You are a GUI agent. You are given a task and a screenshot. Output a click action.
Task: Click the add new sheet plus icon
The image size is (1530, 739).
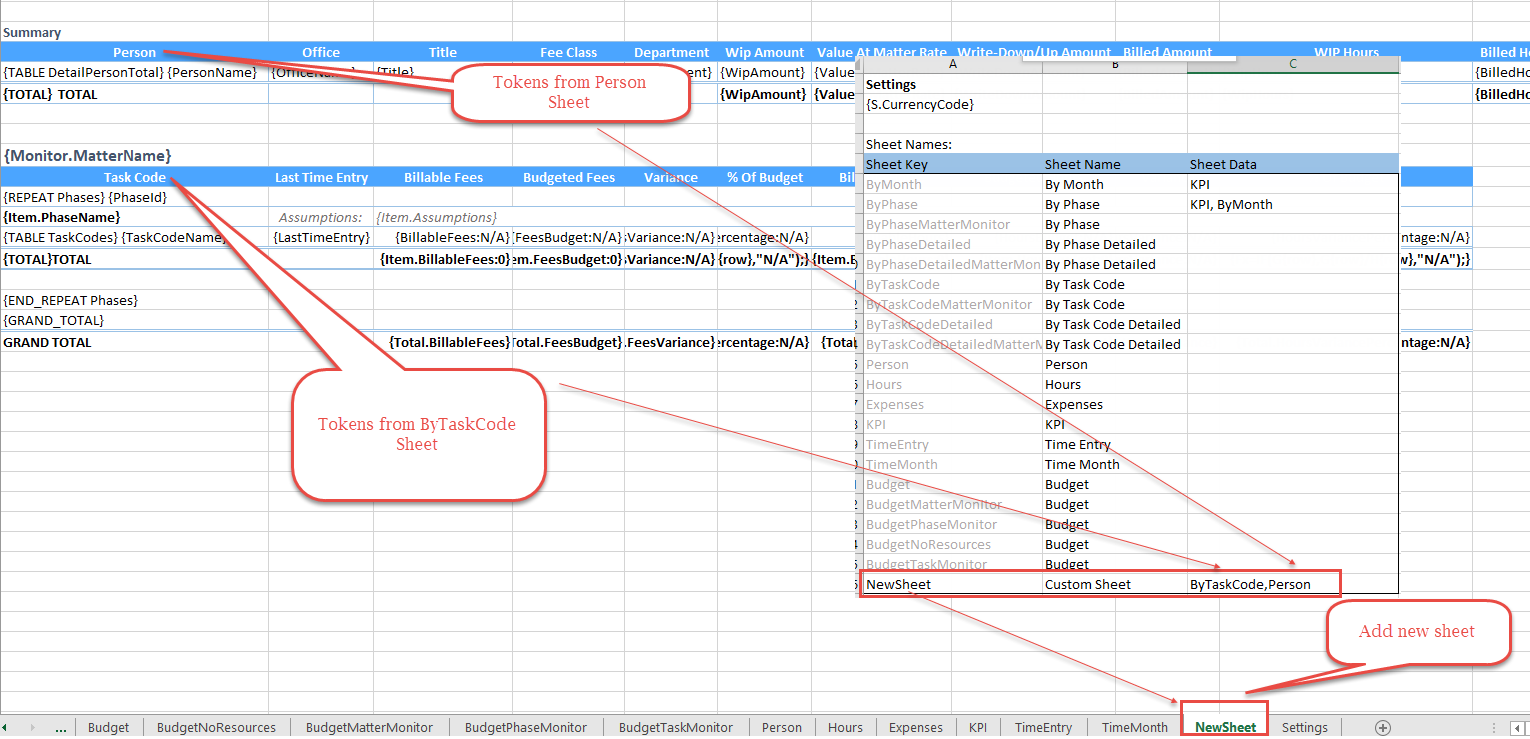coord(1383,728)
